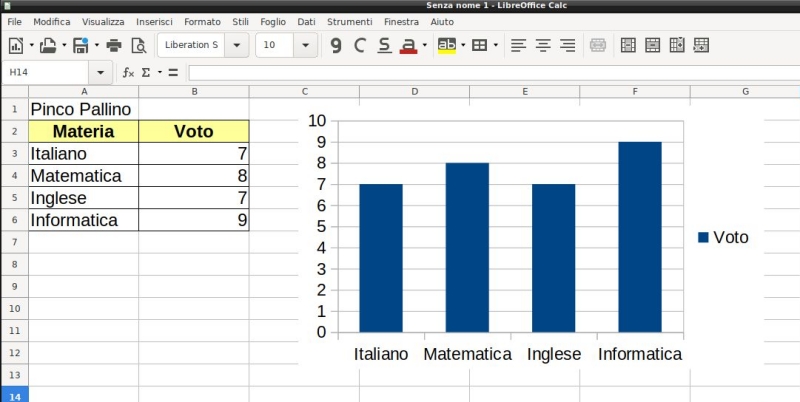The height and width of the screenshot is (402, 800).
Task: Click the column B header
Action: click(x=193, y=91)
